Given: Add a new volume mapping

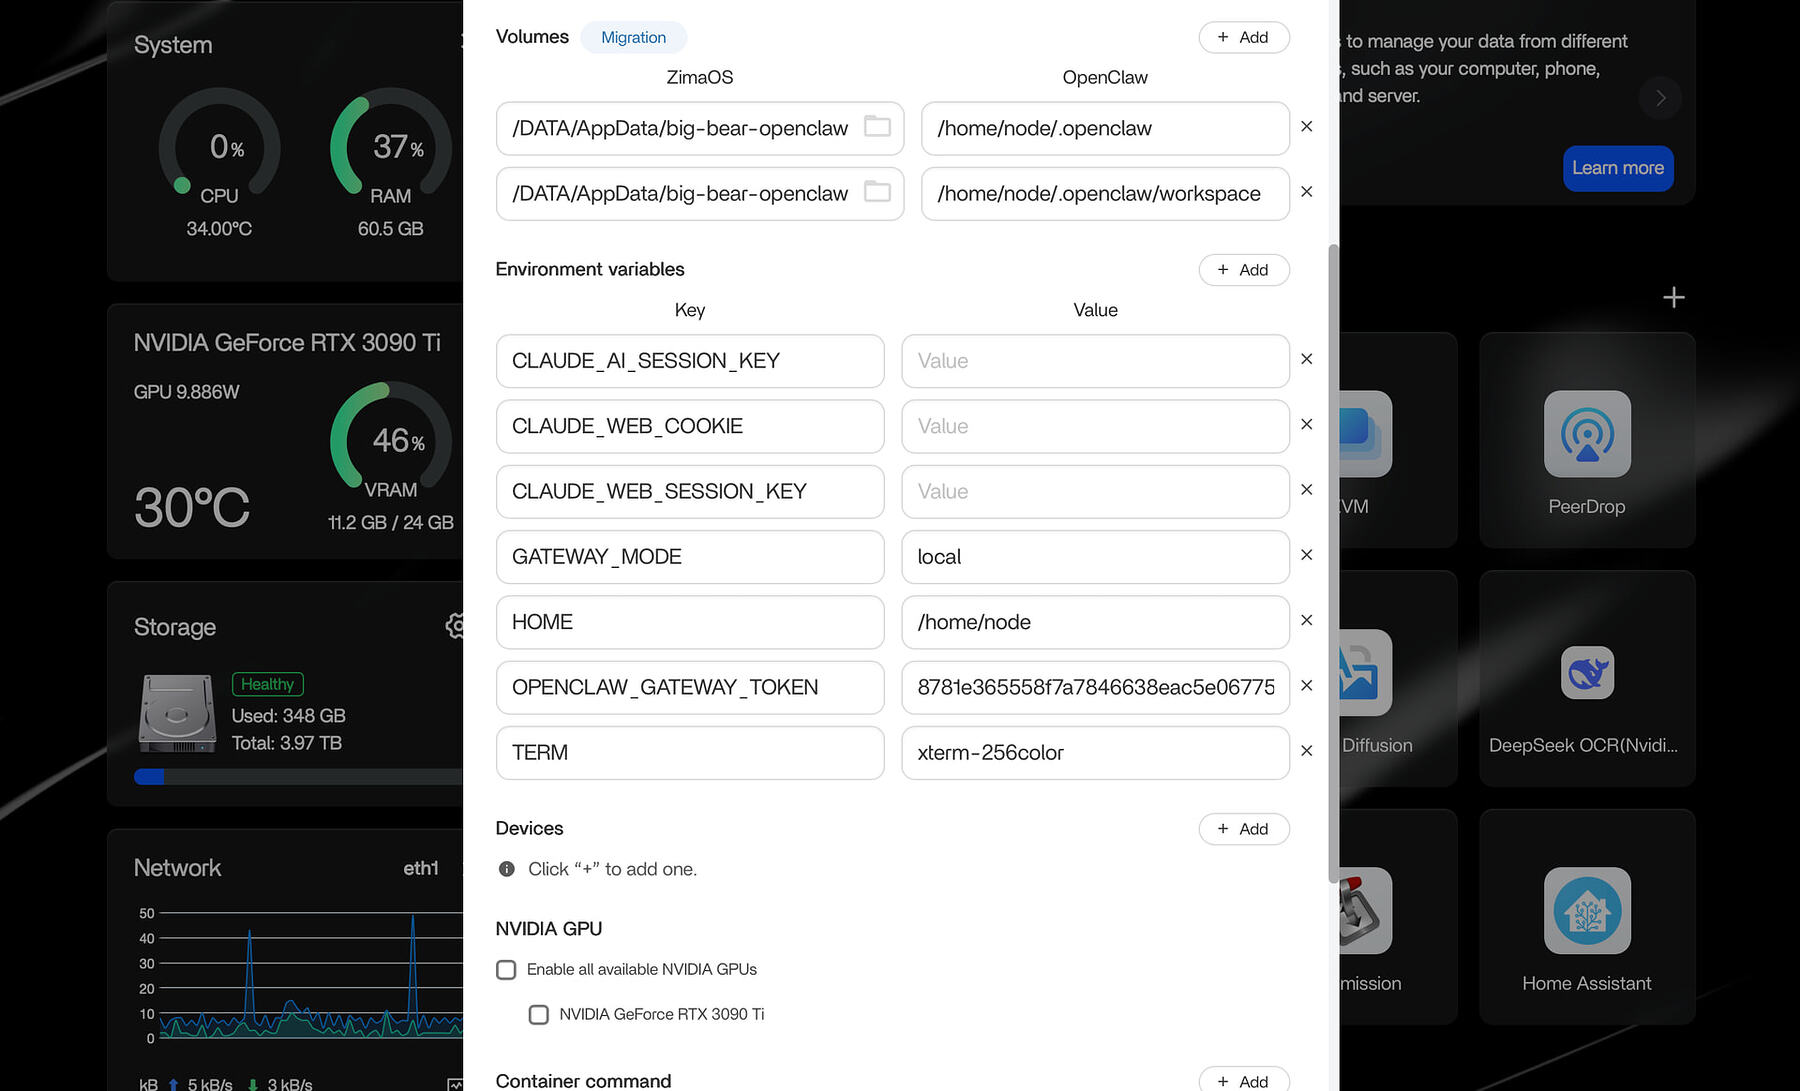Looking at the screenshot, I should point(1243,37).
